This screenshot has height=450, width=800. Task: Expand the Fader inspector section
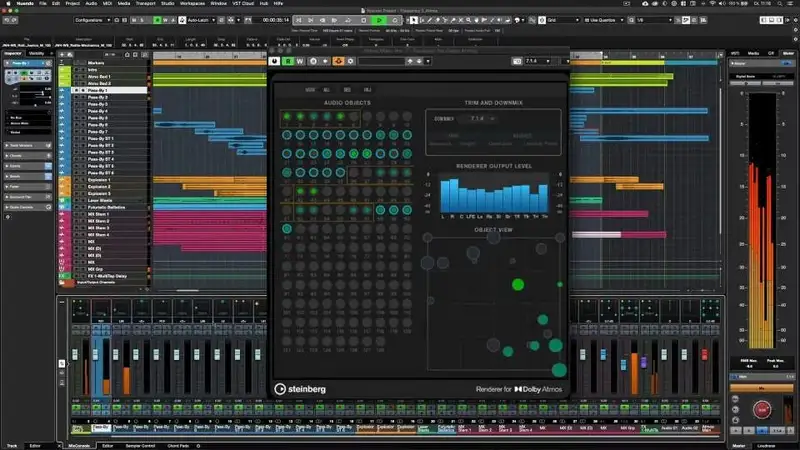coord(28,186)
